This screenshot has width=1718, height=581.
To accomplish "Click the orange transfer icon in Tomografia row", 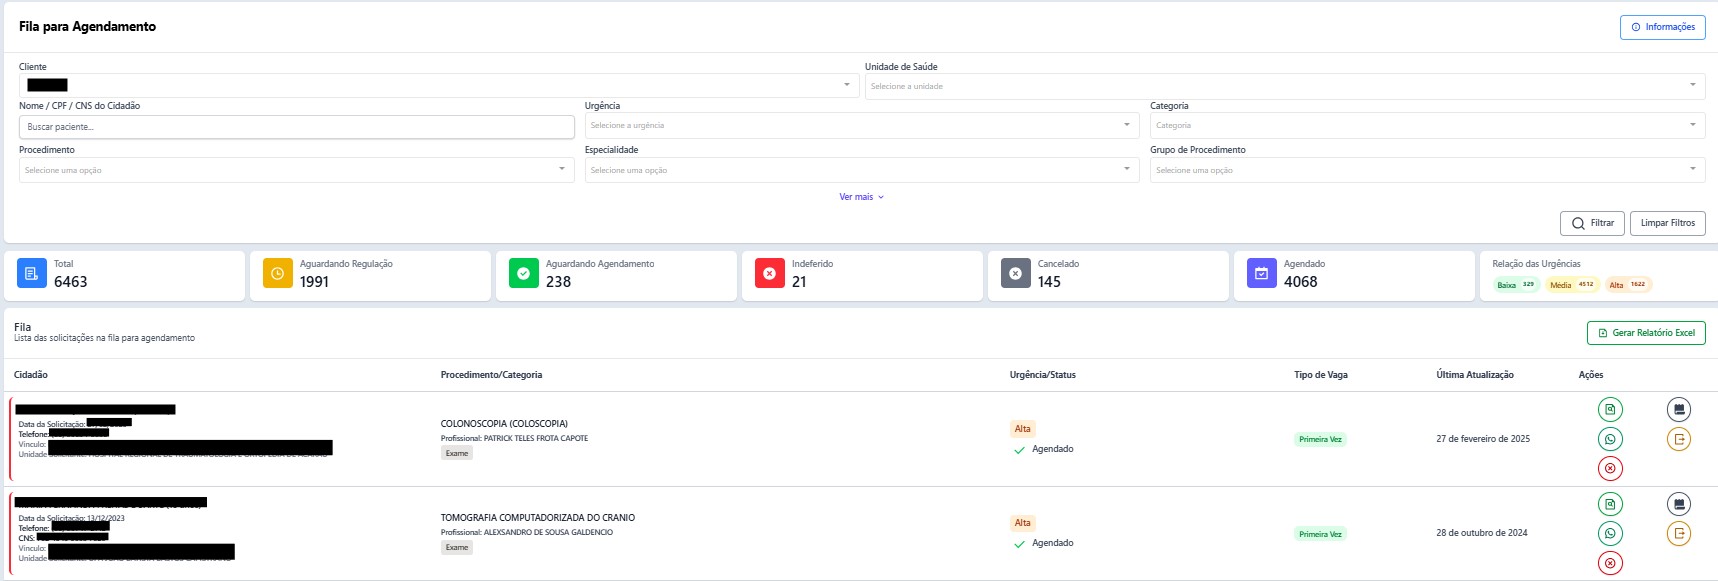I will tap(1679, 533).
